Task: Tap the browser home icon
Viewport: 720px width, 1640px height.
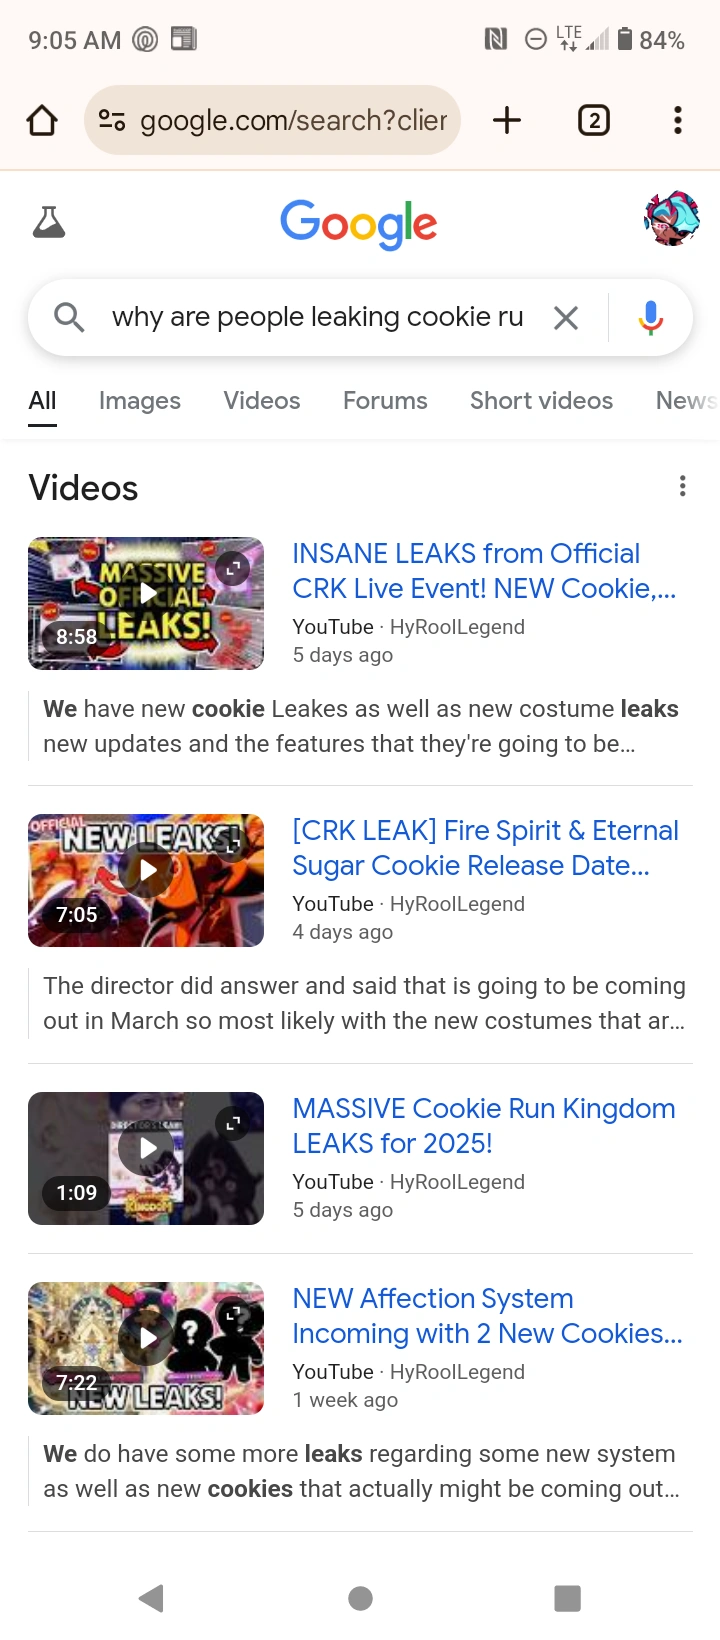Action: [42, 121]
